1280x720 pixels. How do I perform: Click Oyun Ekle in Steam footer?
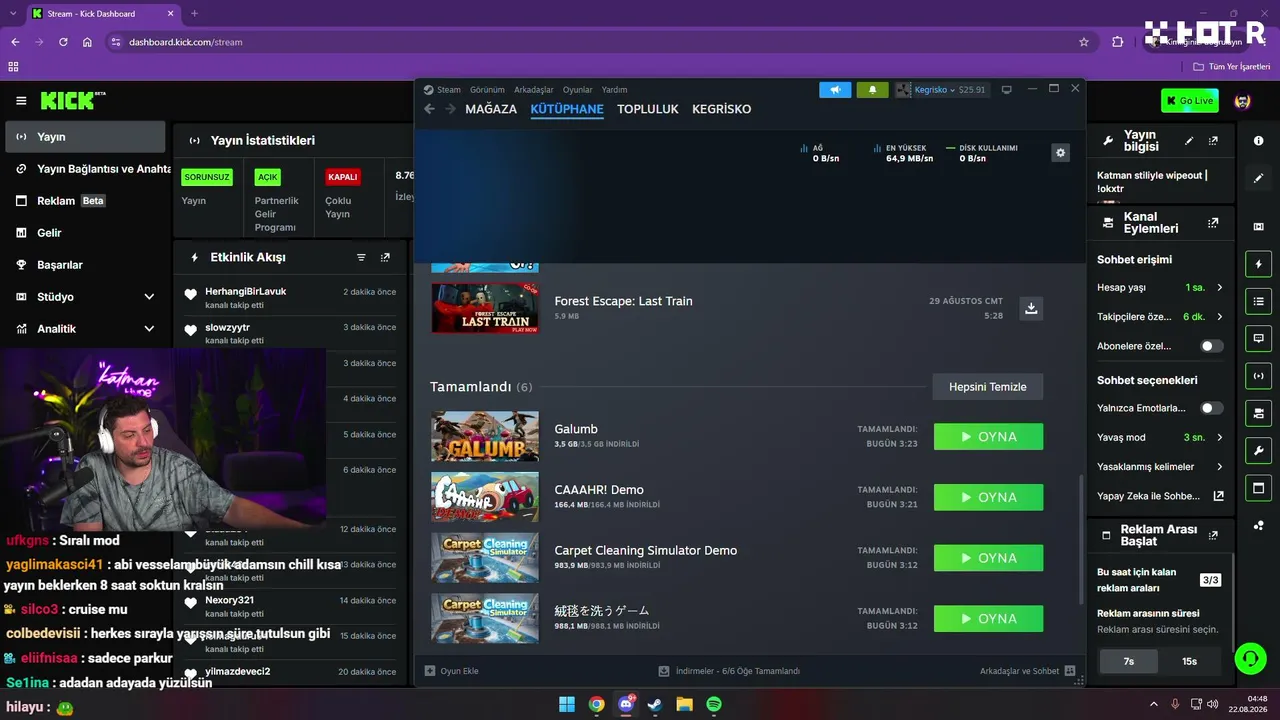pyautogui.click(x=452, y=671)
